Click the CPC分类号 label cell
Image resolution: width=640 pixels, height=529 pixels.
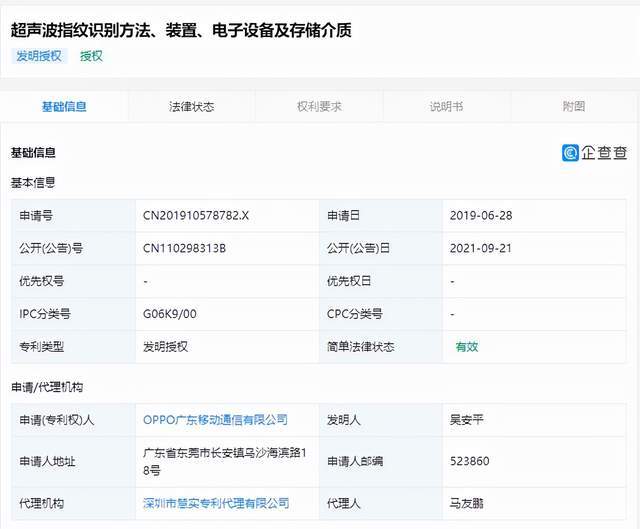click(x=381, y=314)
